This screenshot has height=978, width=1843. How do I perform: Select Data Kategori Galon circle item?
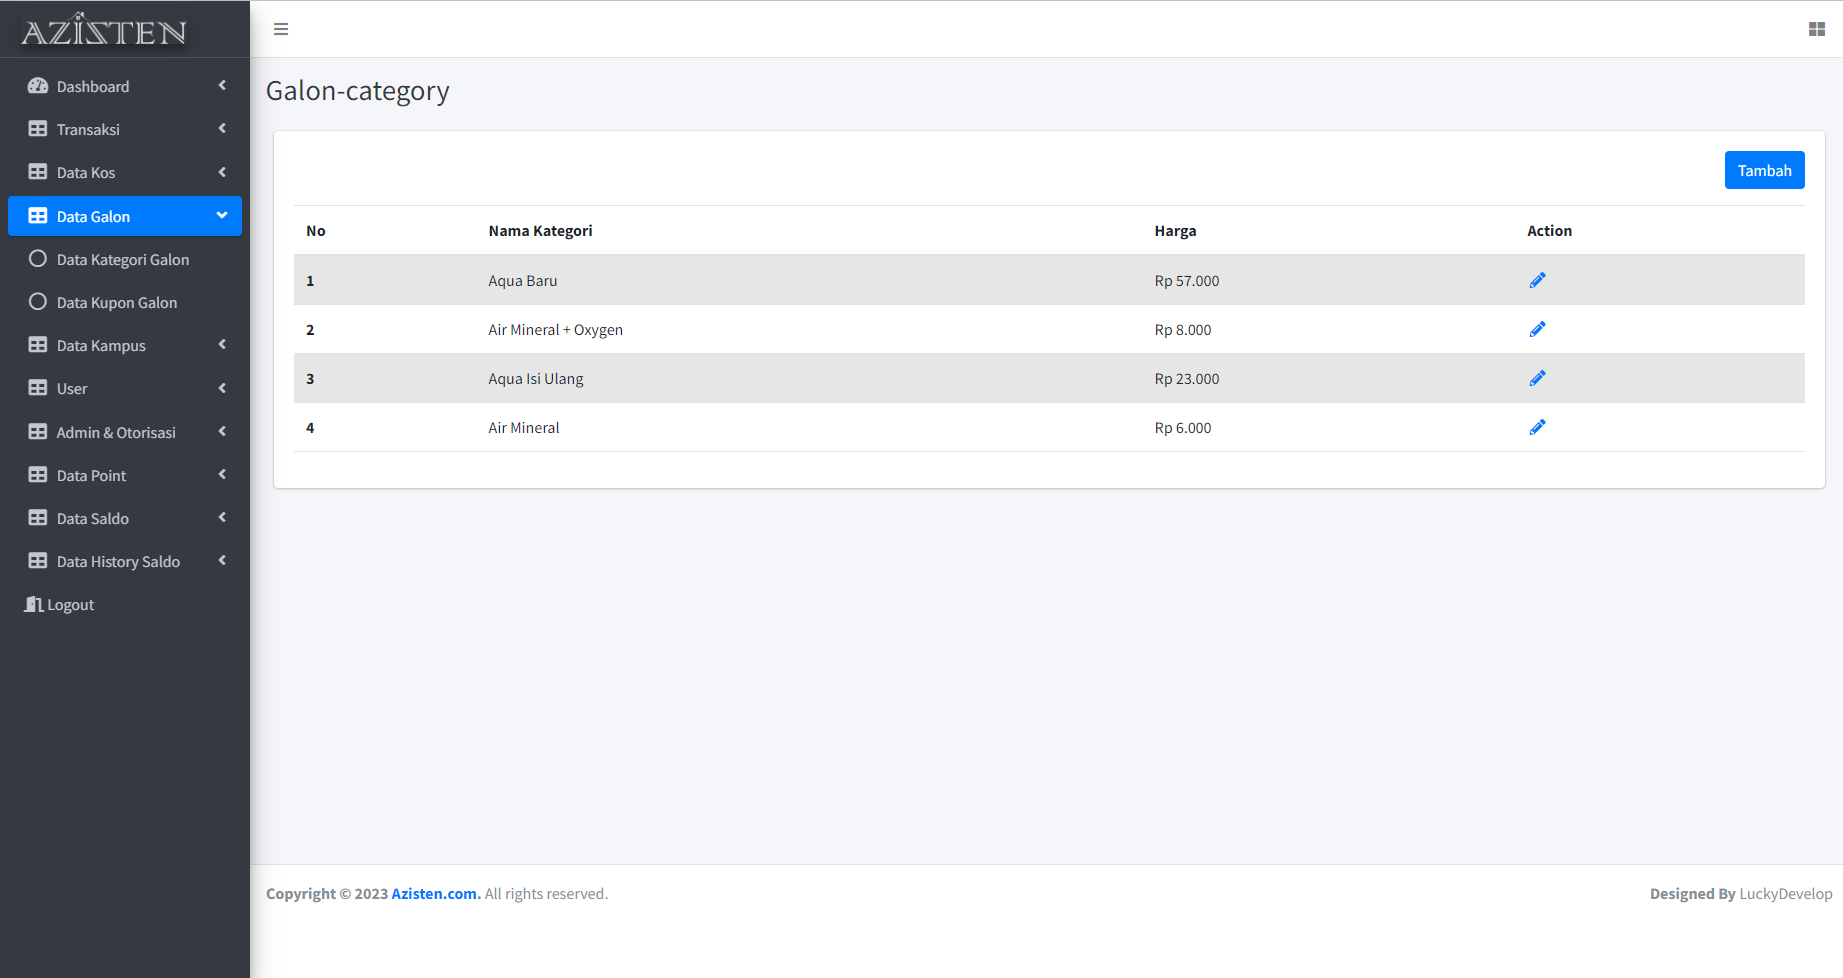pos(38,259)
